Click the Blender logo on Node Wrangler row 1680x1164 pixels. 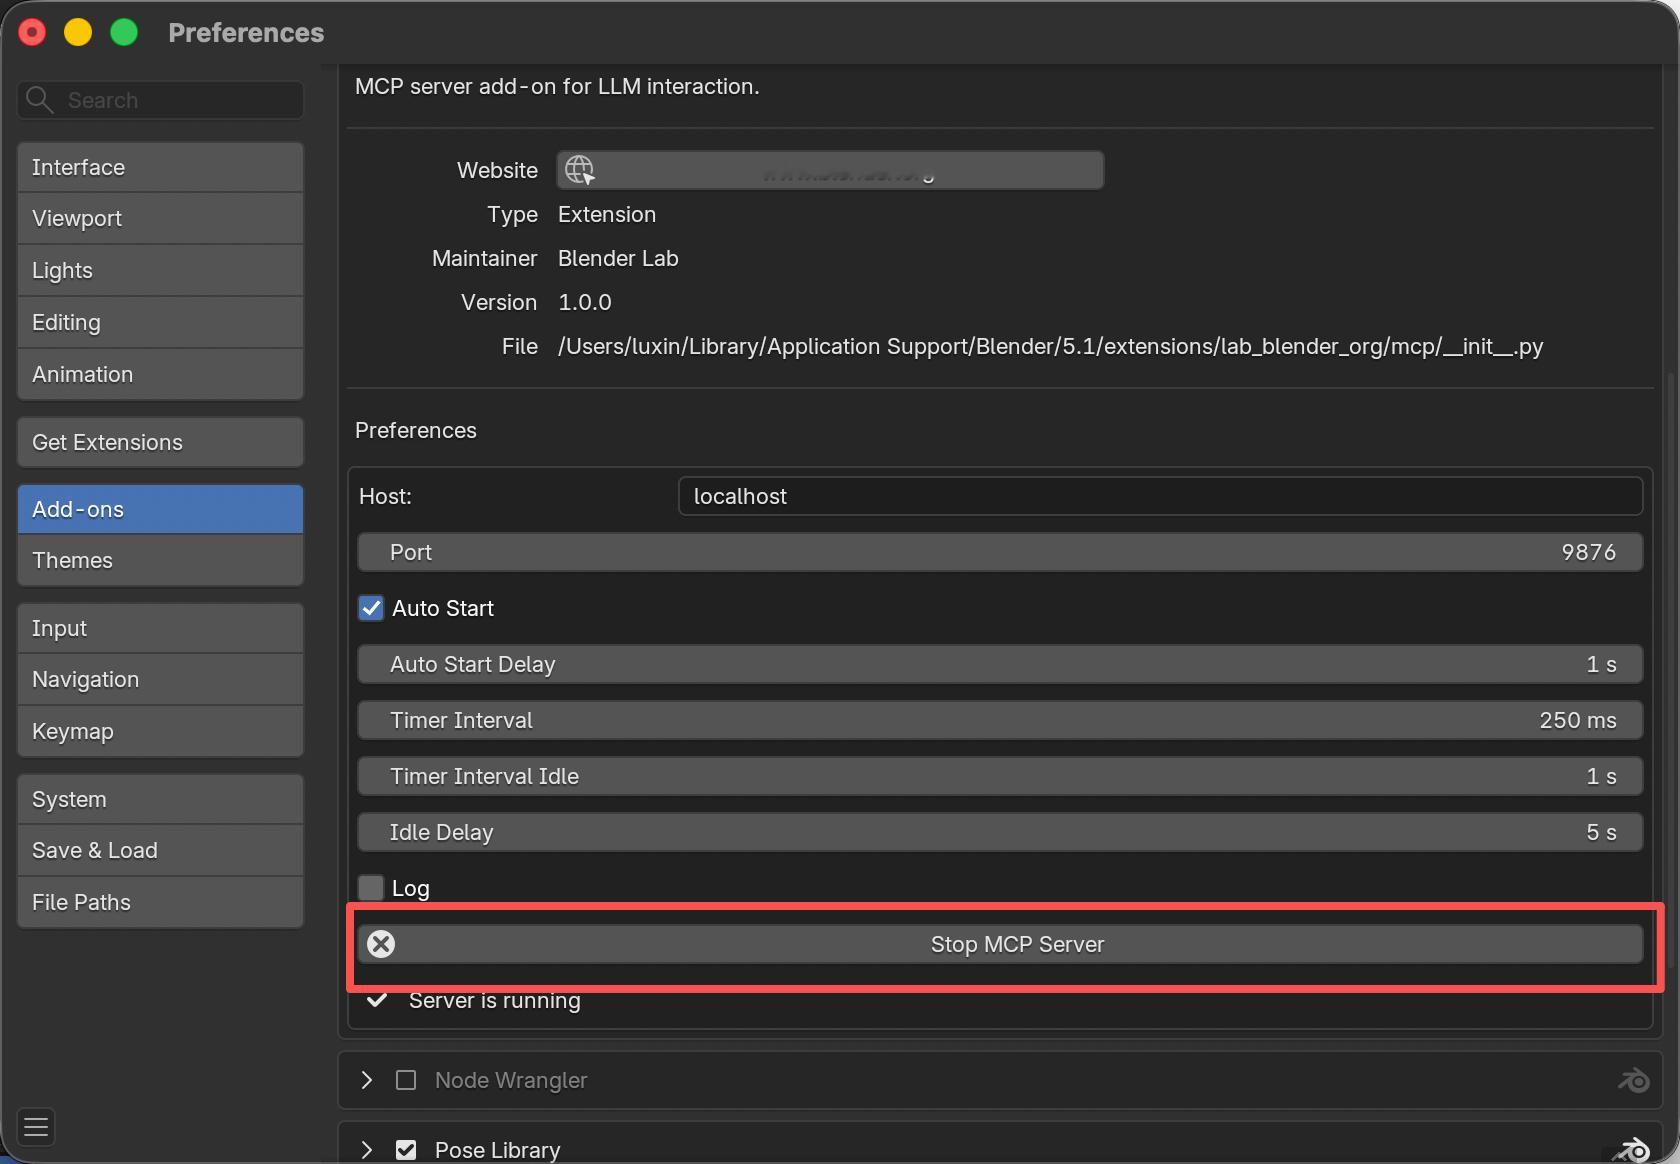coord(1633,1080)
